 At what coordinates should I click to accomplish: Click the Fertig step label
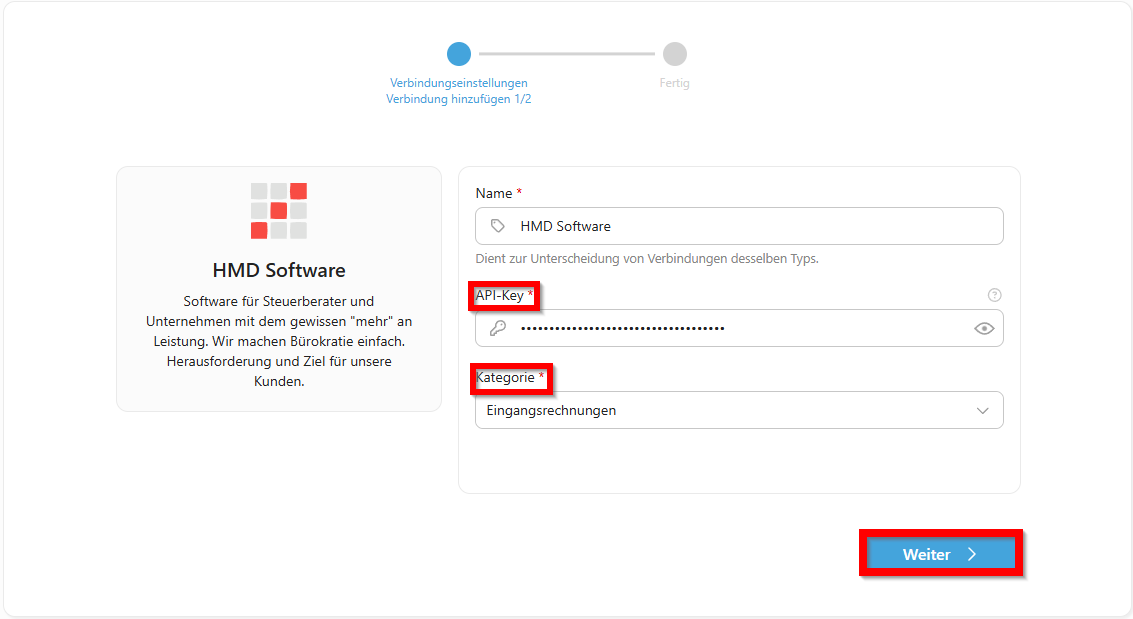point(674,83)
